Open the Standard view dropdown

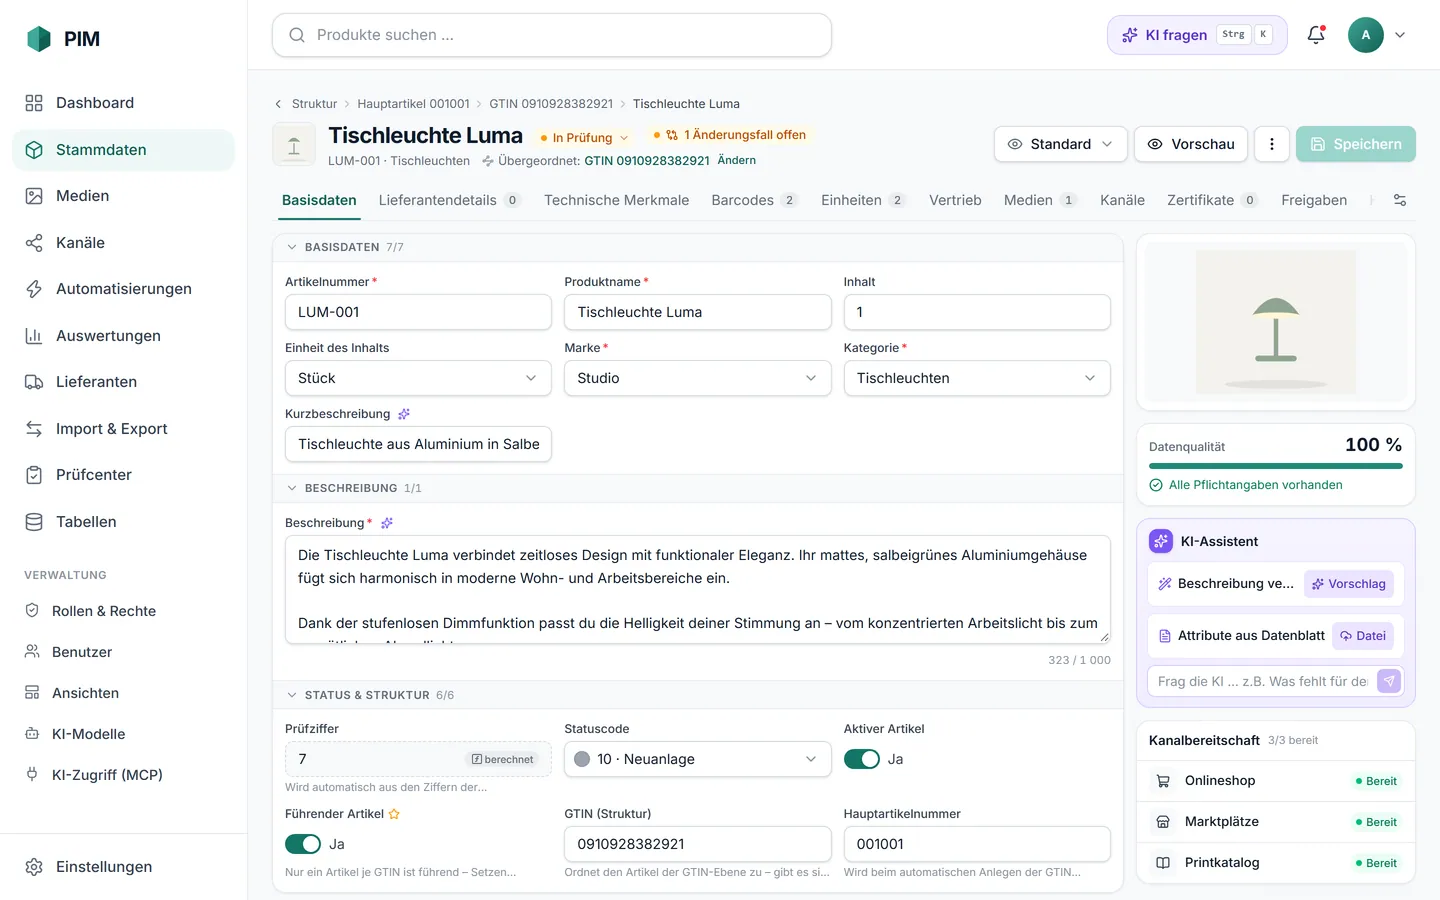coord(1060,144)
